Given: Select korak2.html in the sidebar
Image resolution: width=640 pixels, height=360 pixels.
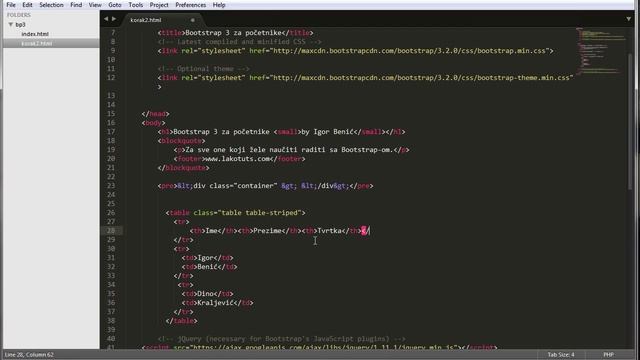Looking at the screenshot, I should [x=37, y=43].
